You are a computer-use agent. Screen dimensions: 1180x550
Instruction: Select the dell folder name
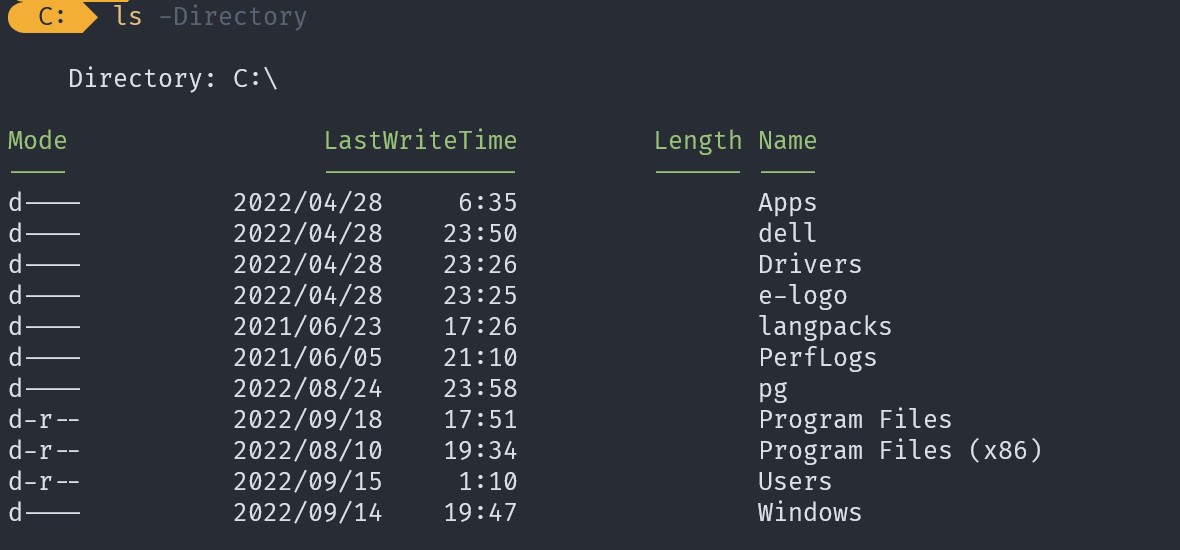point(788,233)
